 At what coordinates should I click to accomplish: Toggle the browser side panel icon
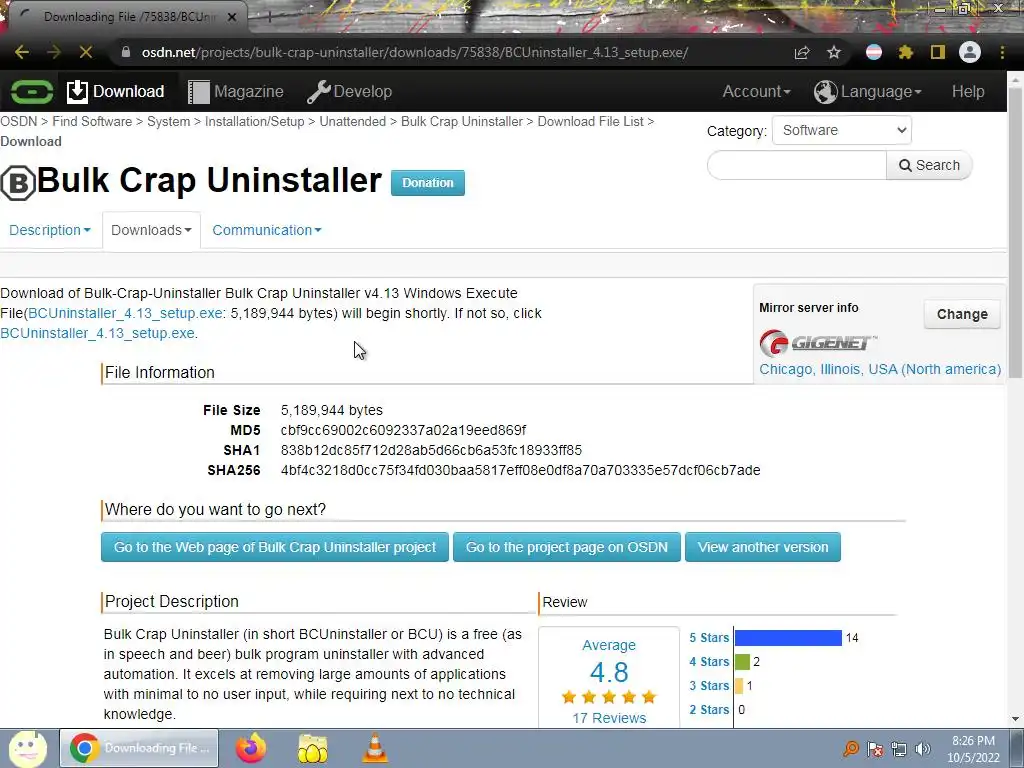point(938,52)
